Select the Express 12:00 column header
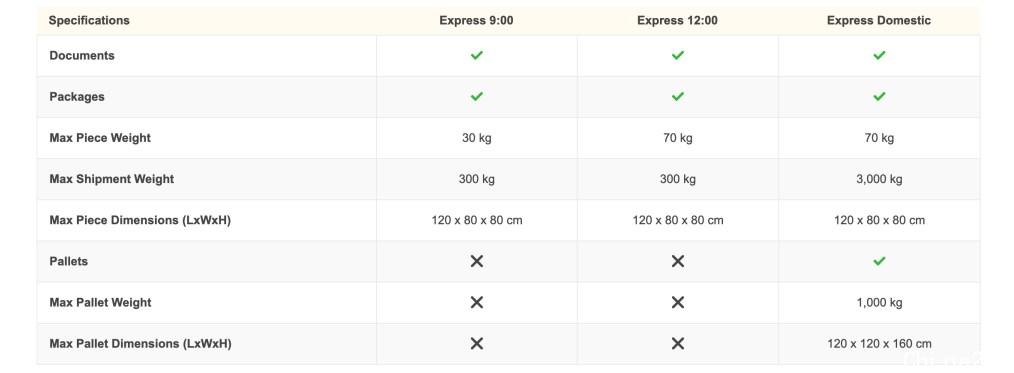 click(678, 21)
